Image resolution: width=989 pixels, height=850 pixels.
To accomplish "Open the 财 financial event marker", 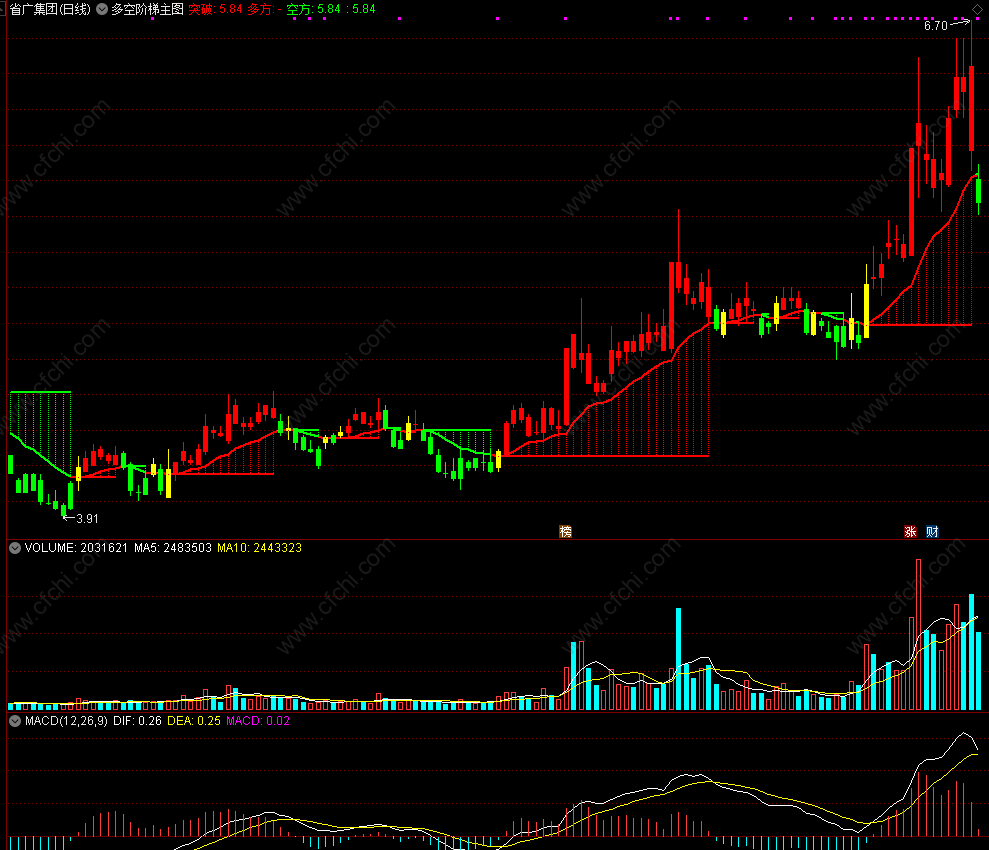I will point(932,532).
